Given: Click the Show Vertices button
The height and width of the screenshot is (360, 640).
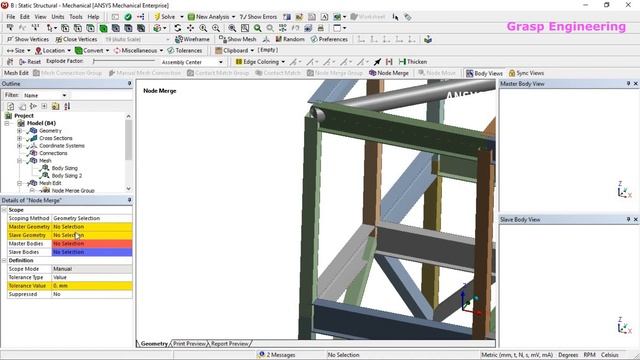Looking at the screenshot, I should point(28,39).
